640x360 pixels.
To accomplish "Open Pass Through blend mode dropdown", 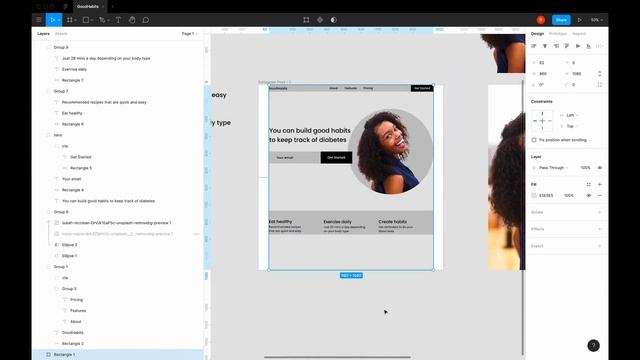I will 551,168.
